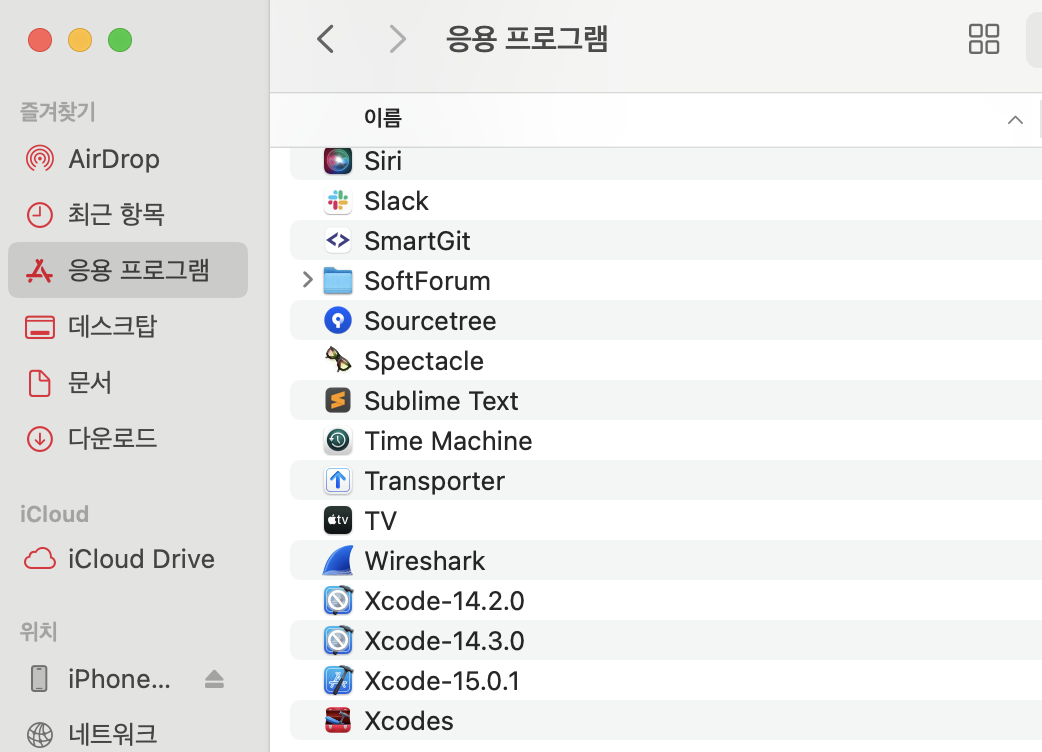Select the Wireshark row name
Image resolution: width=1042 pixels, height=752 pixels.
click(x=425, y=561)
